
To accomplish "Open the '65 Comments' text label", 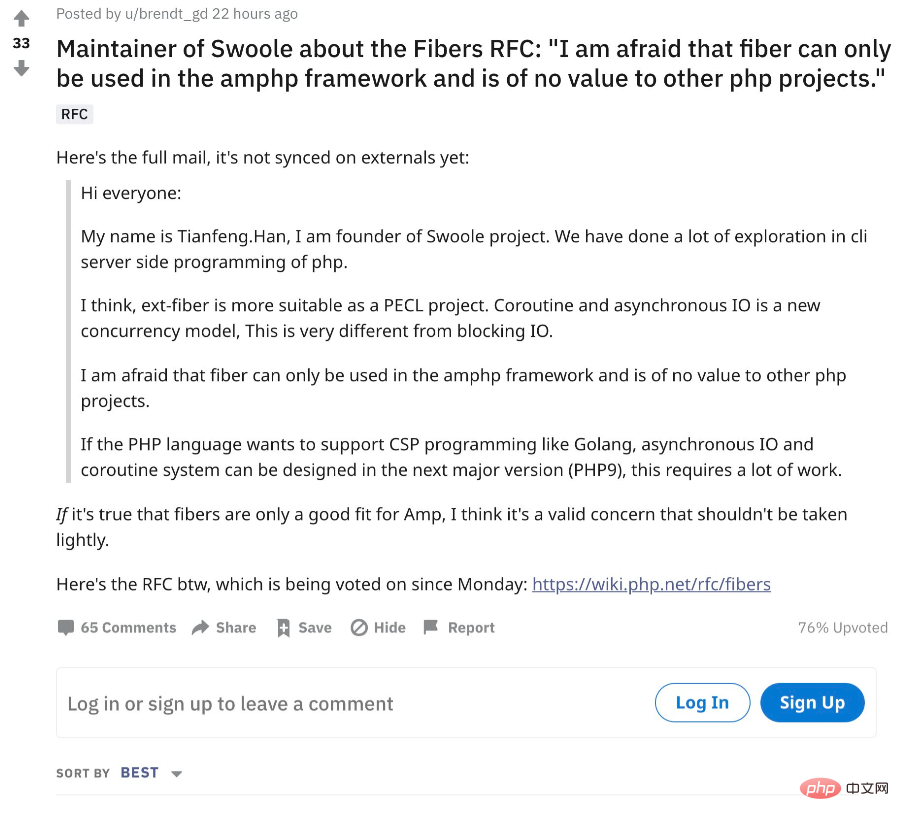I will pyautogui.click(x=128, y=628).
